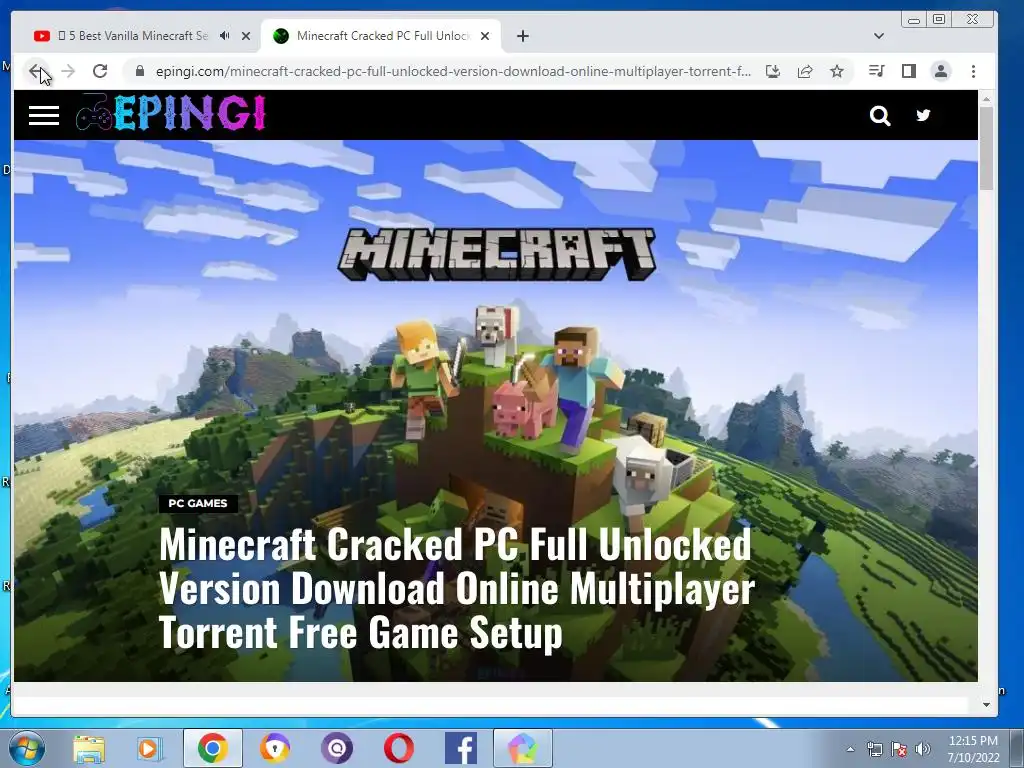Open the Chrome profile avatar
Image resolution: width=1024 pixels, height=768 pixels.
tap(941, 71)
